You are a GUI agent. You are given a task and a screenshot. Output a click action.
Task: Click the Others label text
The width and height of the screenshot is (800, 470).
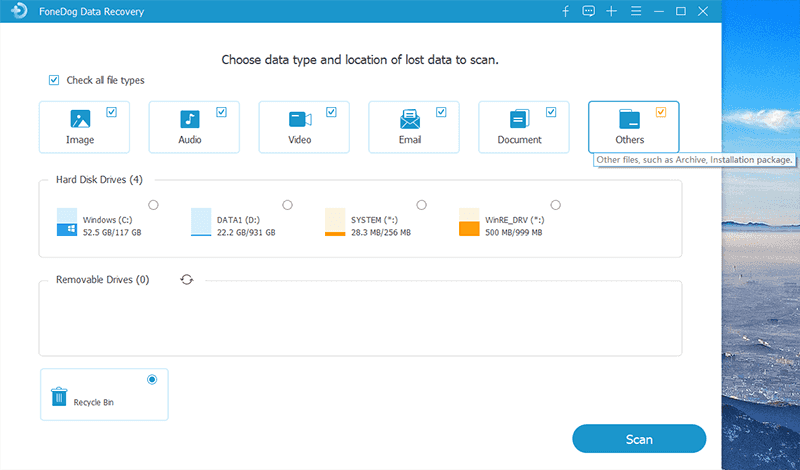630,139
